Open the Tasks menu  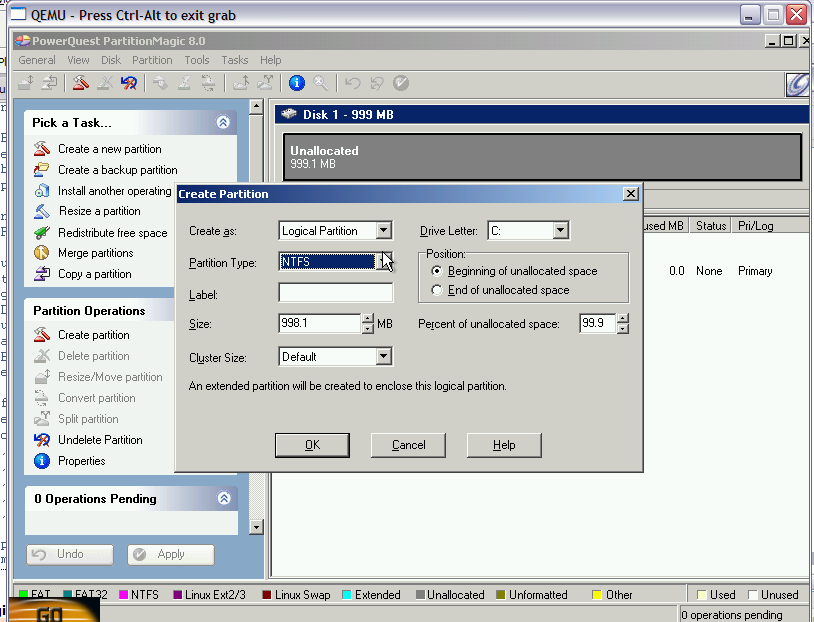pyautogui.click(x=235, y=60)
